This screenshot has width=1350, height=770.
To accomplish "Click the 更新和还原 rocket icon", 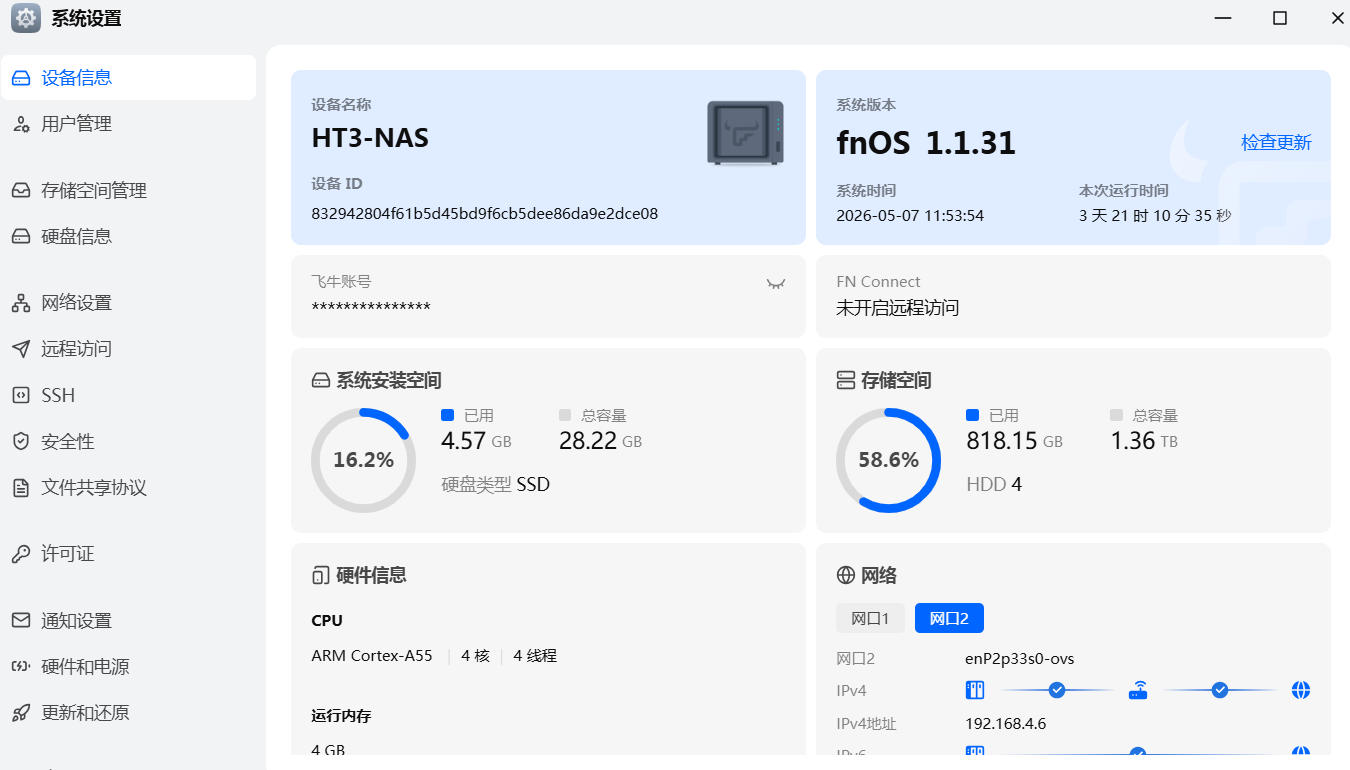I will click(x=21, y=713).
